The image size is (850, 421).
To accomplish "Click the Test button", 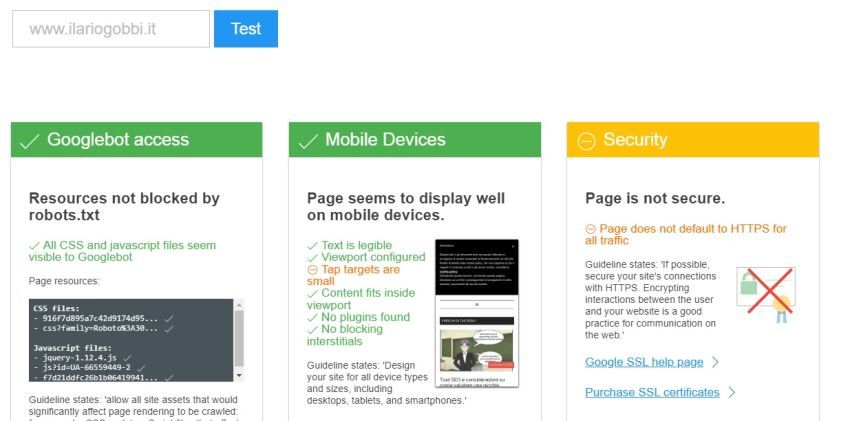I will (x=246, y=29).
